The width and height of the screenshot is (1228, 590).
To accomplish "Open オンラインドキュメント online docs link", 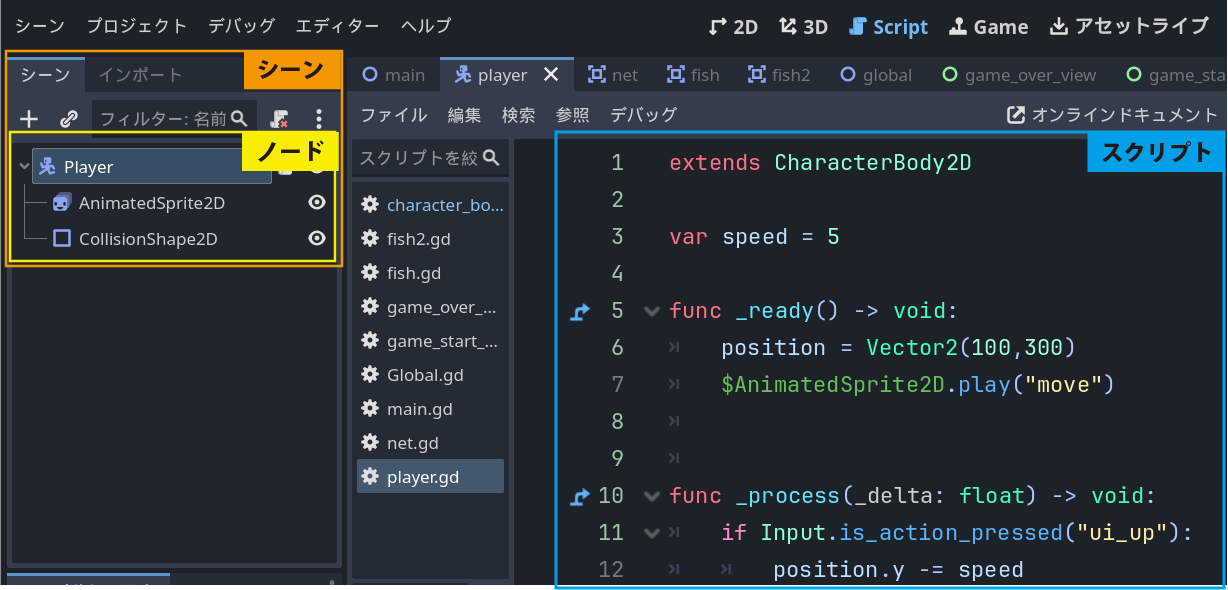I will [x=1113, y=115].
